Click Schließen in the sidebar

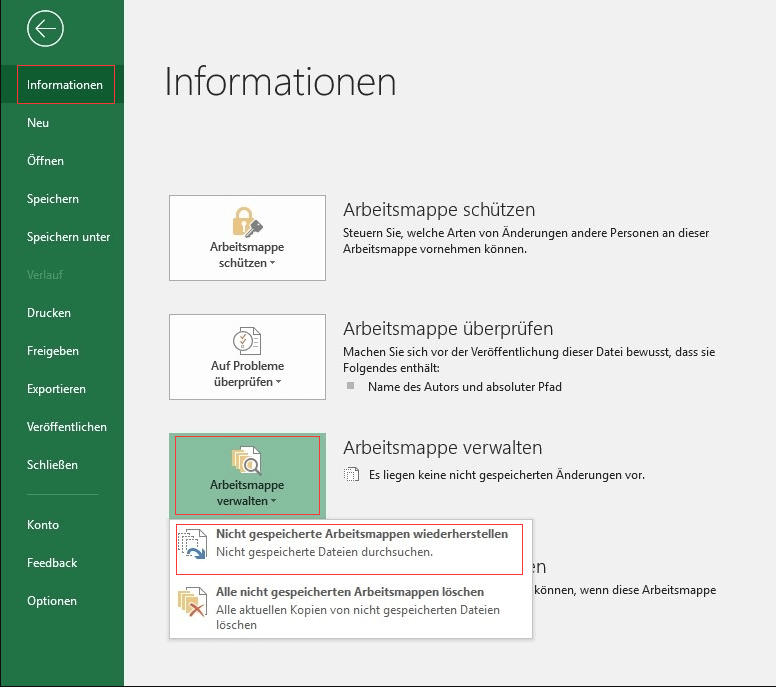(52, 465)
